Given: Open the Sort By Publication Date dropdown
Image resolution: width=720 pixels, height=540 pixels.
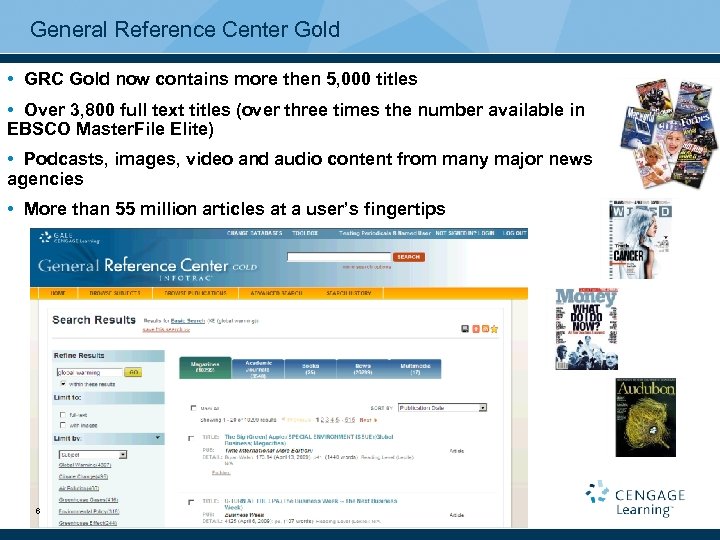Looking at the screenshot, I should tap(442, 408).
